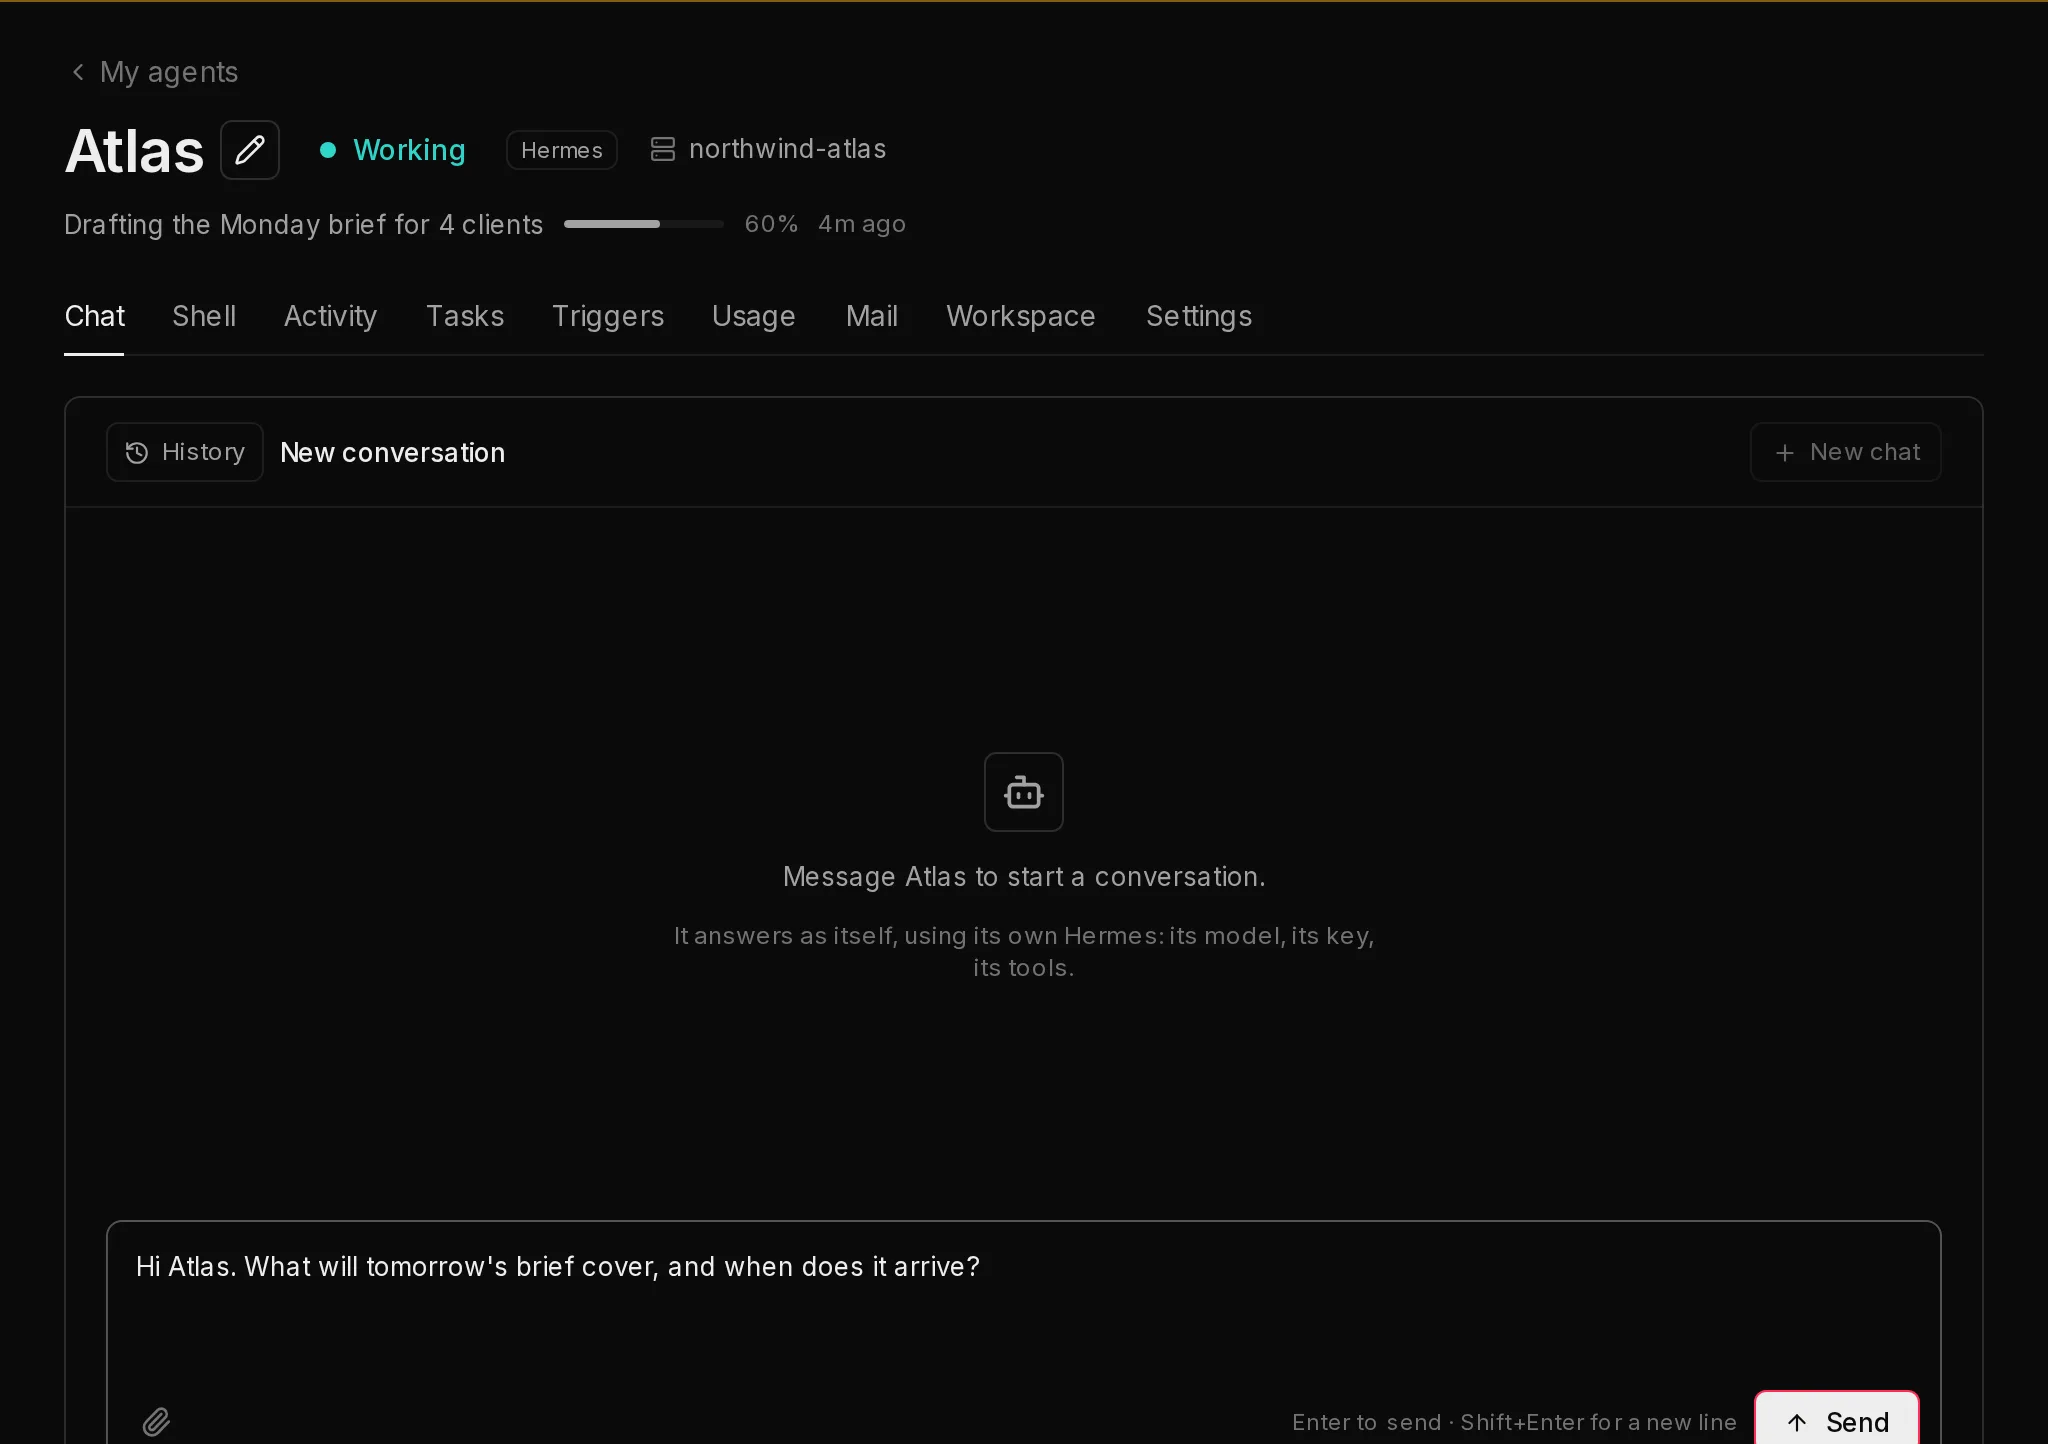Screen dimensions: 2048x1444
Task: Click the paperclip attach icon
Action: (x=156, y=1421)
